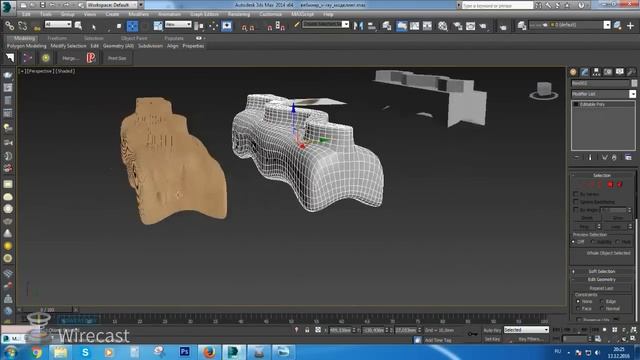The width and height of the screenshot is (640, 360).
Task: Choose the Select Object arrow tool
Action: tap(94, 27)
